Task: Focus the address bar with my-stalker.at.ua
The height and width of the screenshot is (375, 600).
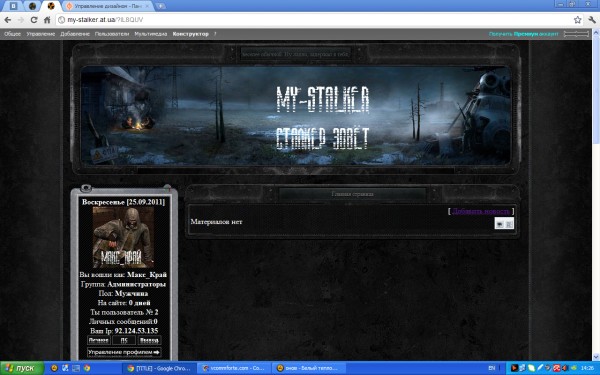Action: pos(314,20)
